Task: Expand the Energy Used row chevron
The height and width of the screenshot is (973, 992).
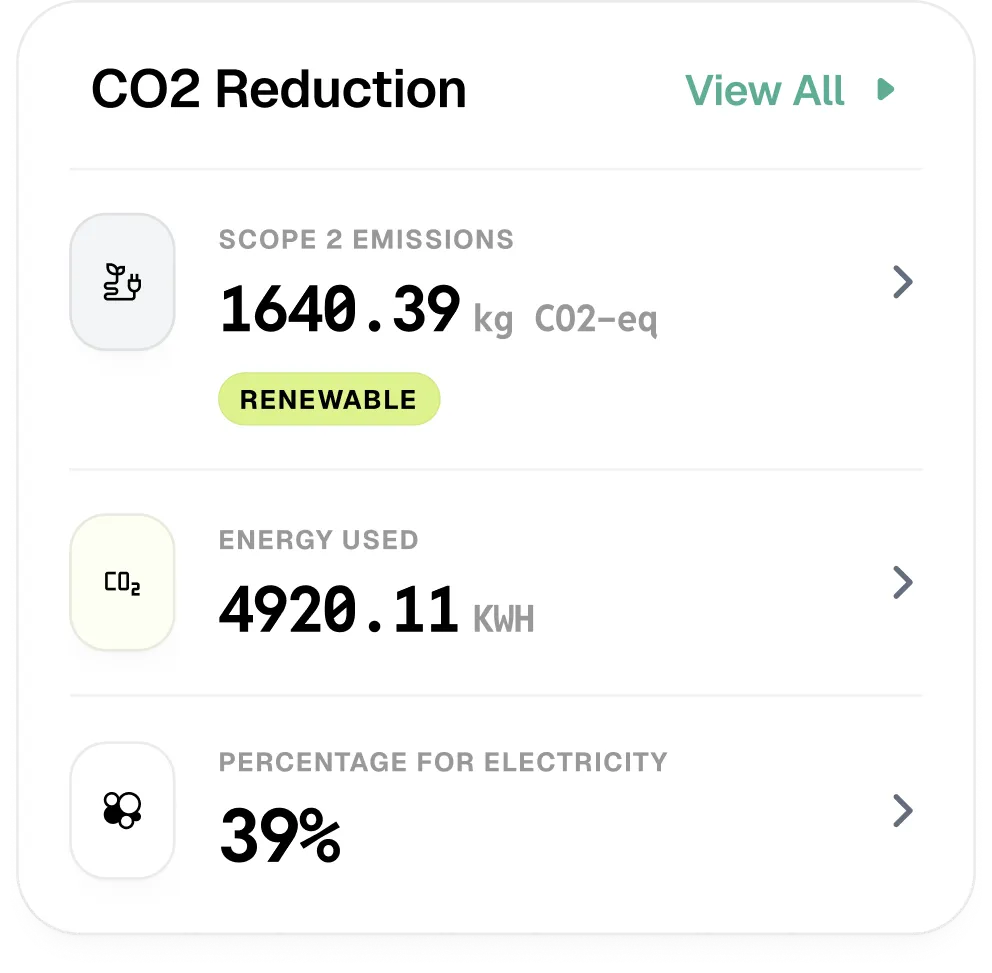Action: tap(902, 583)
